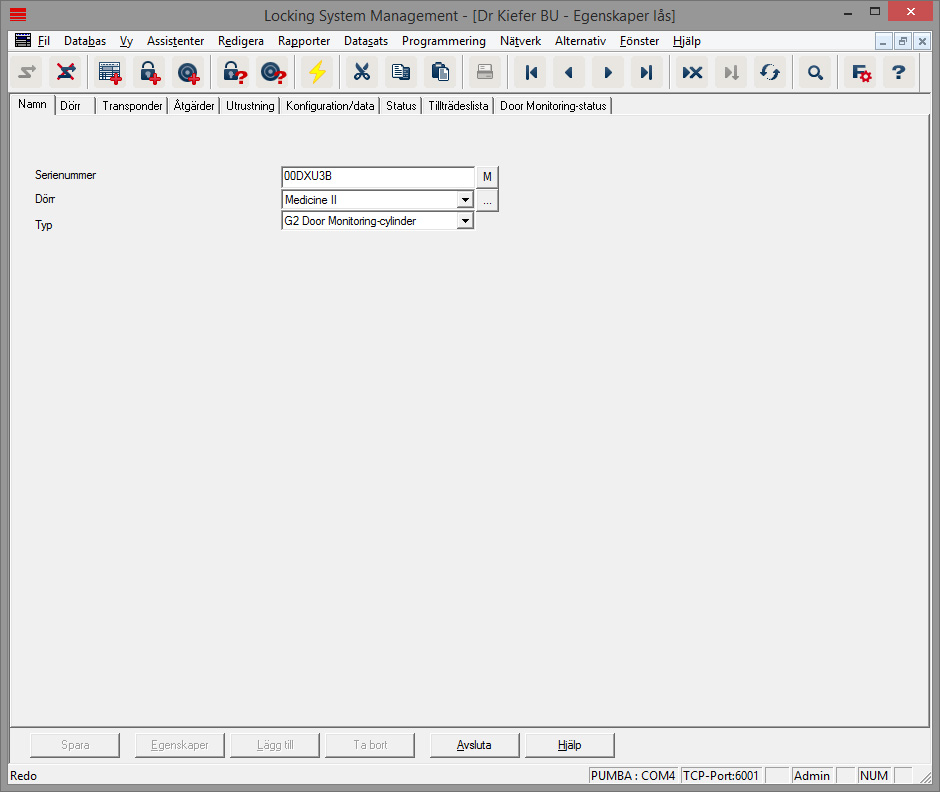Click the filter settings icon with gear
The image size is (940, 792).
click(859, 72)
